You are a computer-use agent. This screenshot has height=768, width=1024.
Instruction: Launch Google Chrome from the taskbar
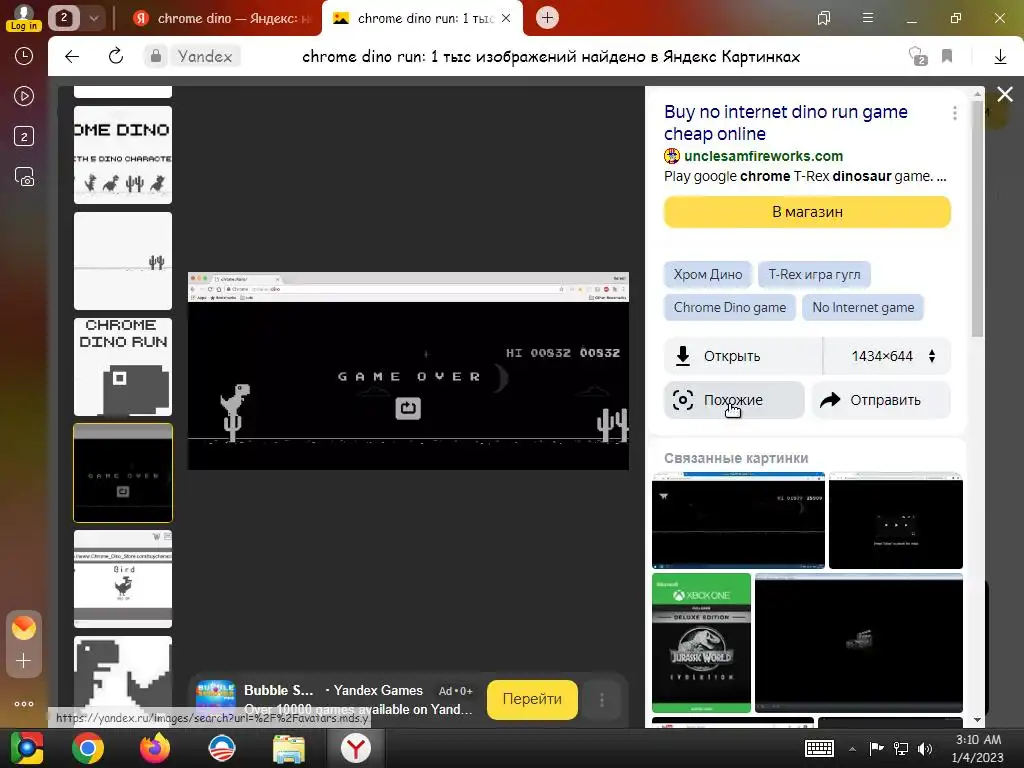tap(88, 748)
